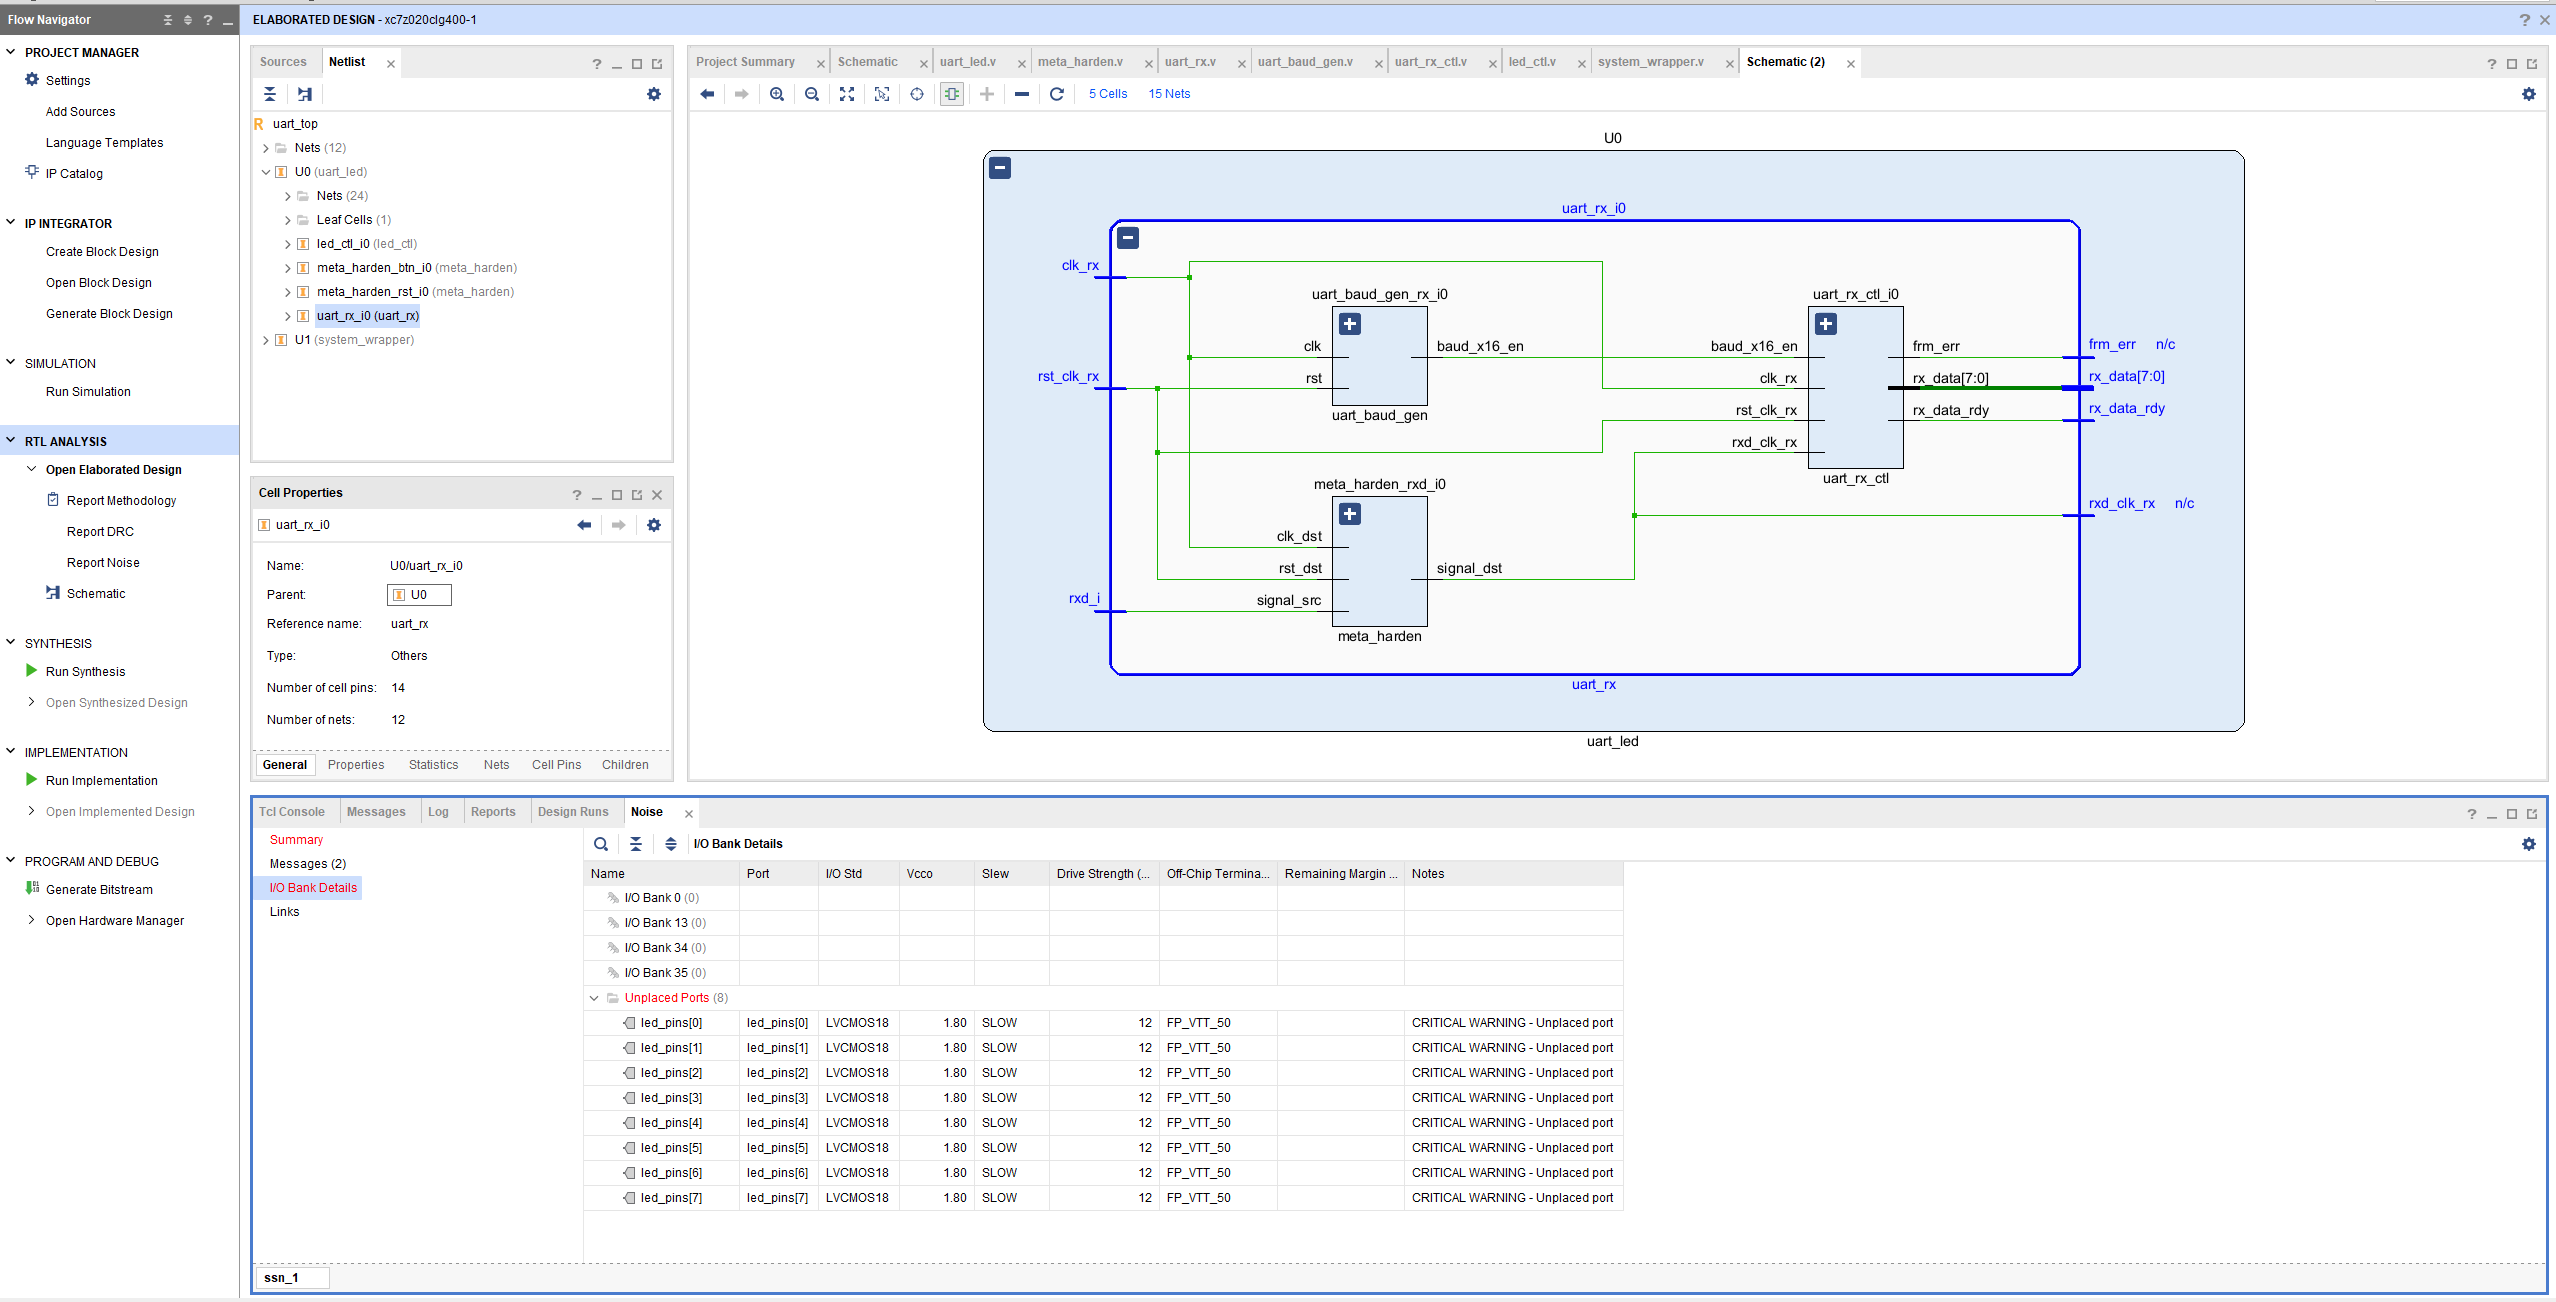Open the Tcl Console tab
Image resolution: width=2556 pixels, height=1302 pixels.
click(291, 812)
